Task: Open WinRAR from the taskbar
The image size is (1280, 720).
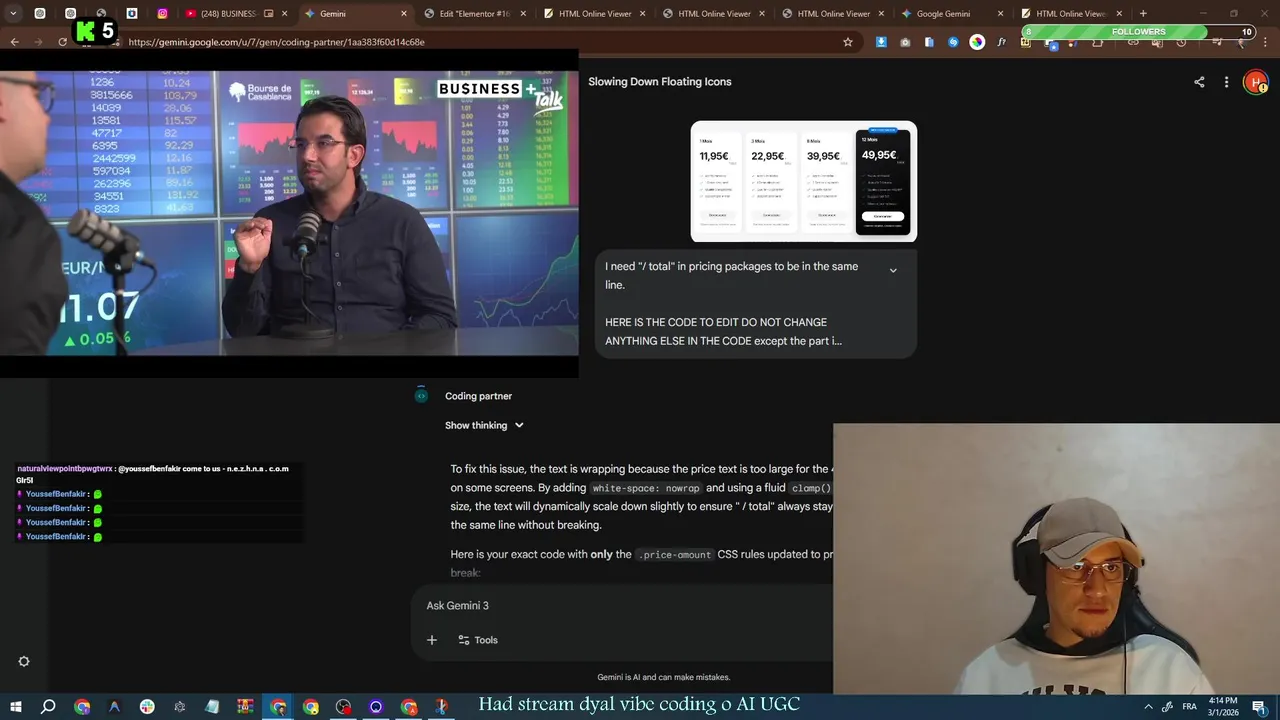Action: click(x=245, y=707)
